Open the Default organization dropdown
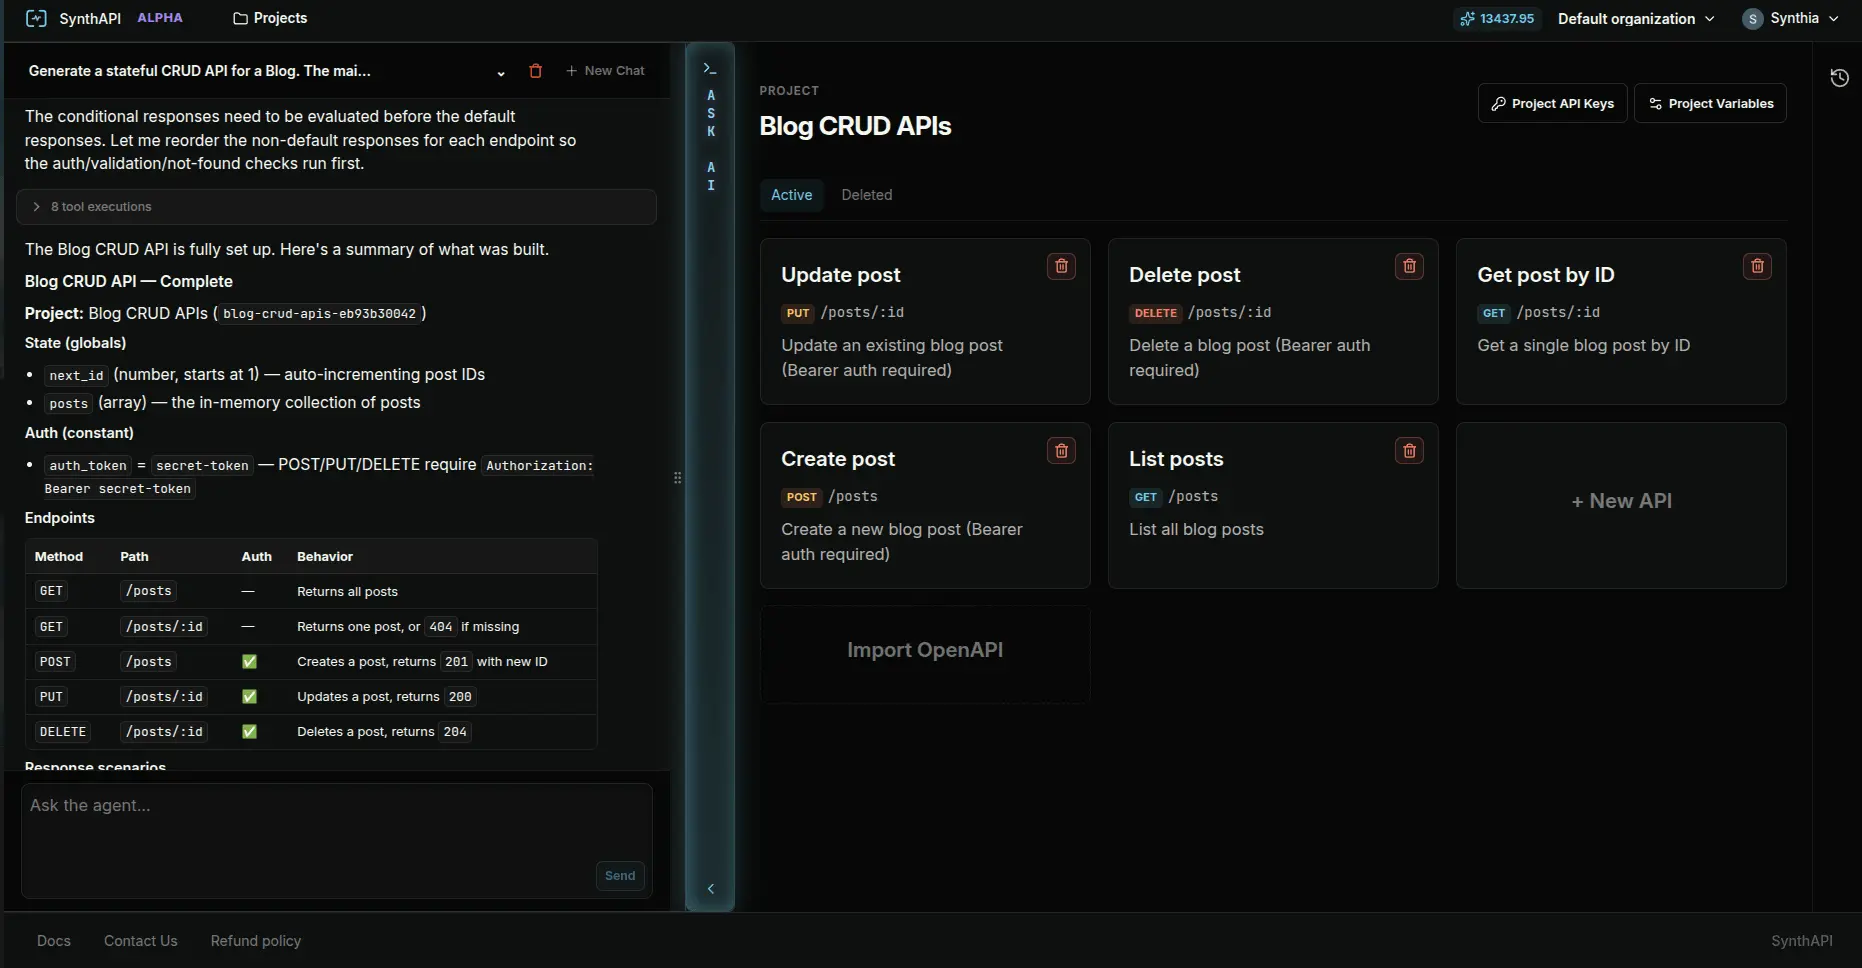The image size is (1862, 968). [1636, 18]
